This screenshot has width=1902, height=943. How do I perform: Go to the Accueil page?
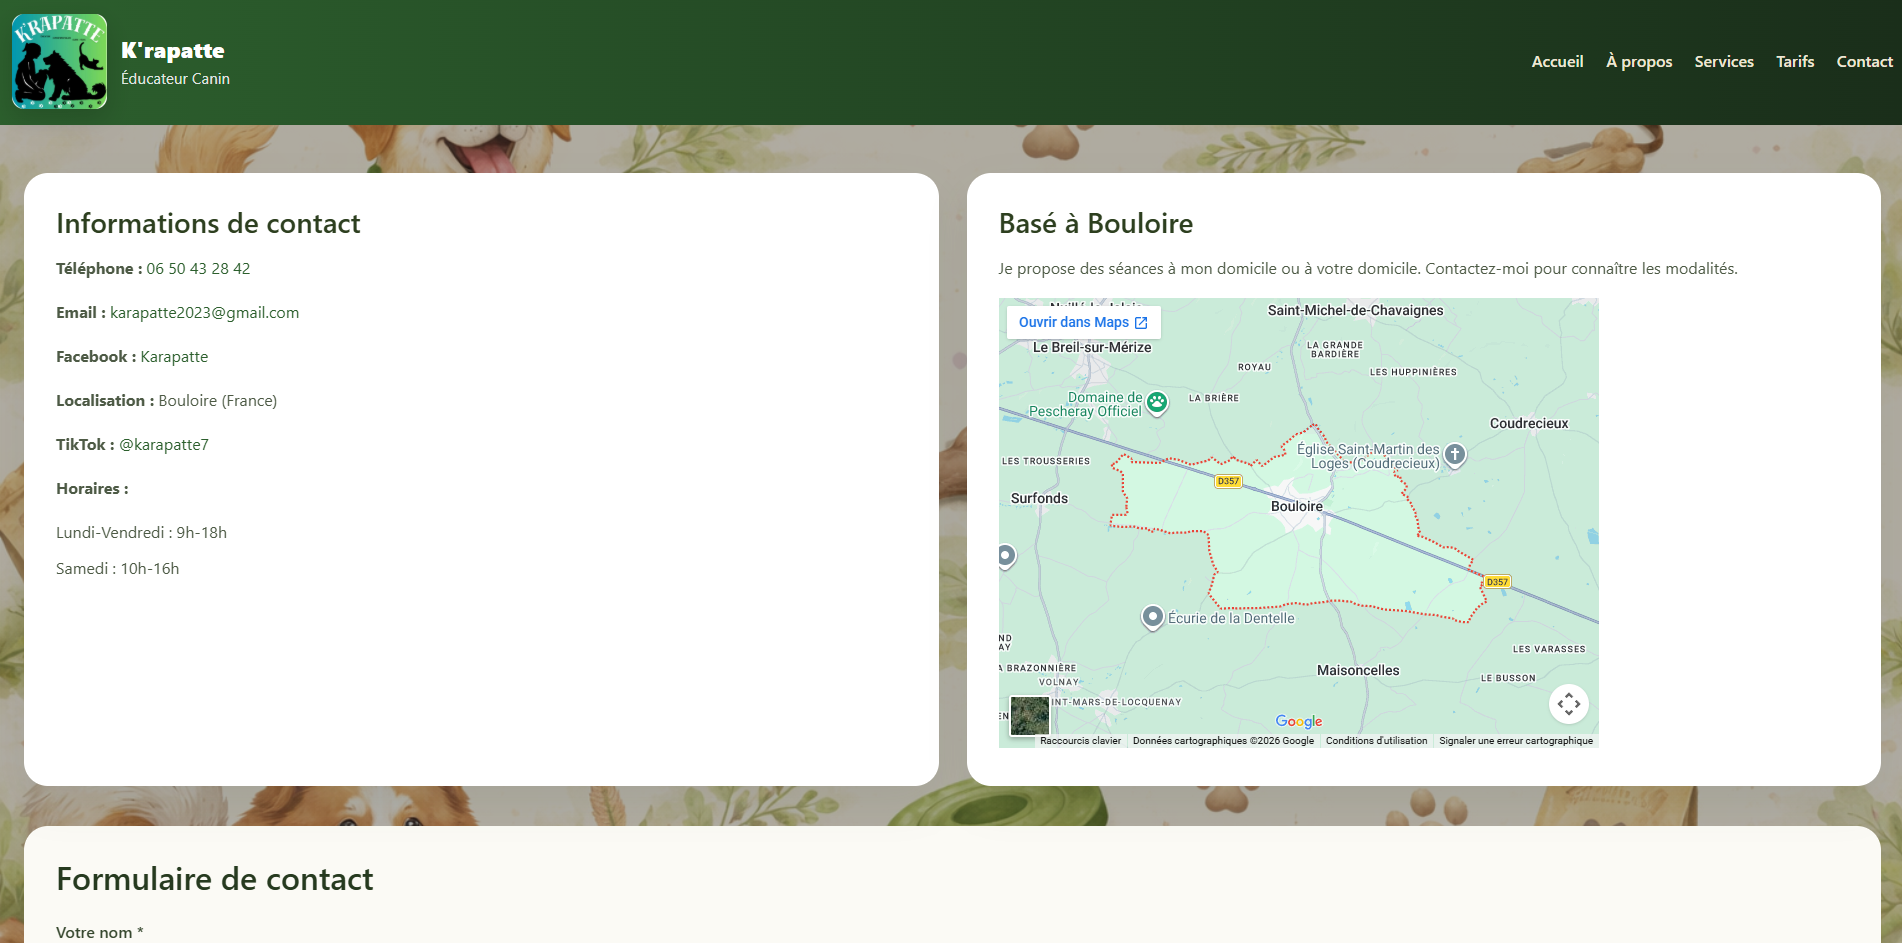point(1557,62)
